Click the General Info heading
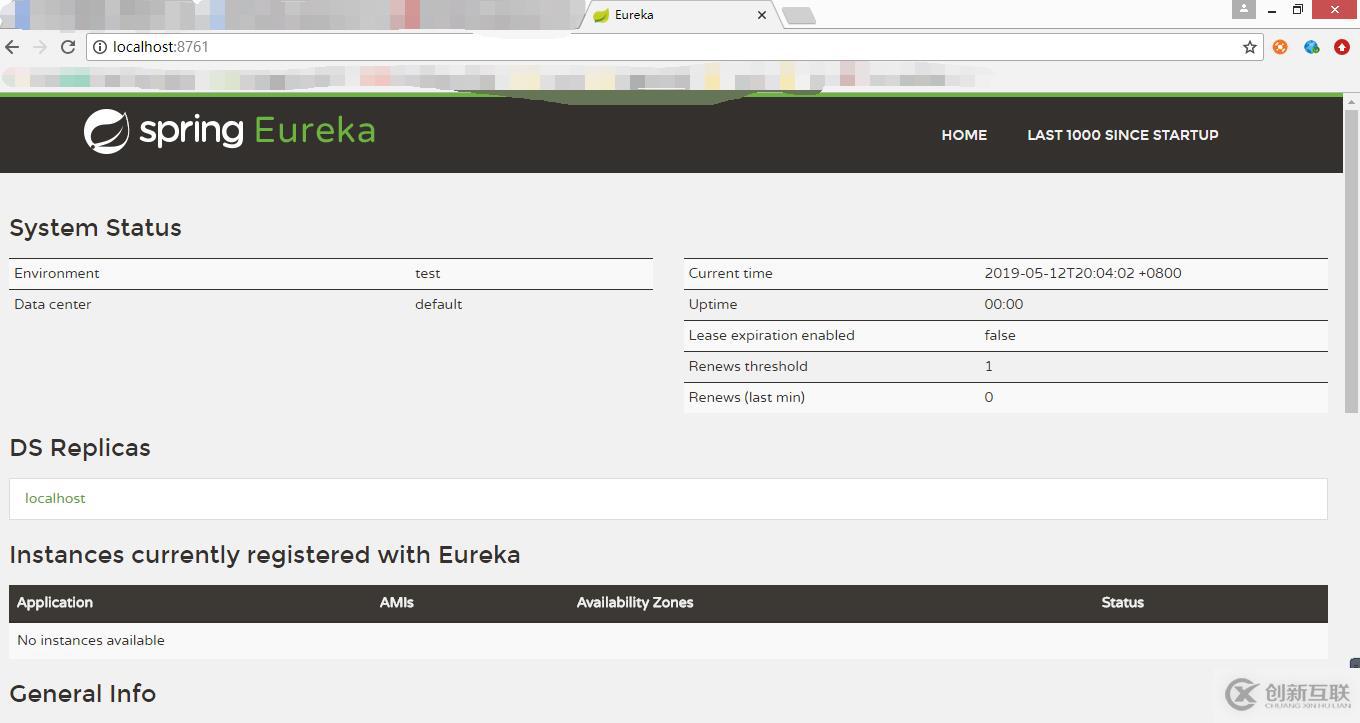The height and width of the screenshot is (723, 1360). [x=82, y=694]
